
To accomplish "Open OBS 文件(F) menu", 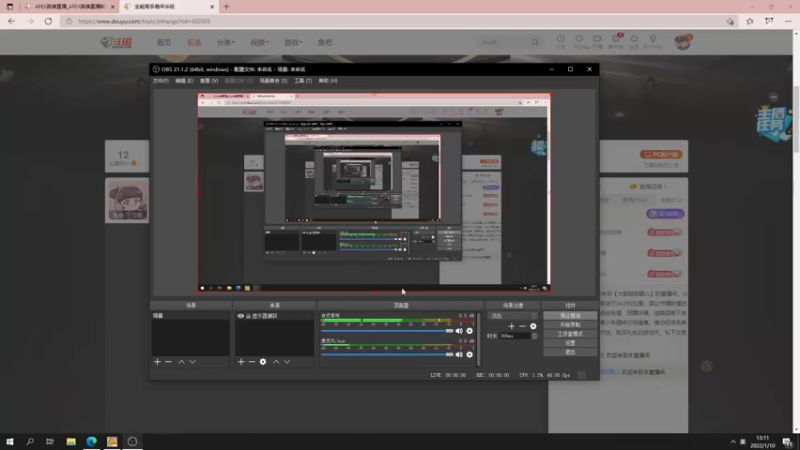I will [x=161, y=81].
